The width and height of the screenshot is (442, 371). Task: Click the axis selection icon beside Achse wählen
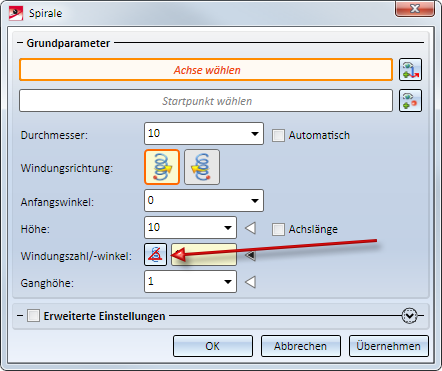tap(410, 70)
